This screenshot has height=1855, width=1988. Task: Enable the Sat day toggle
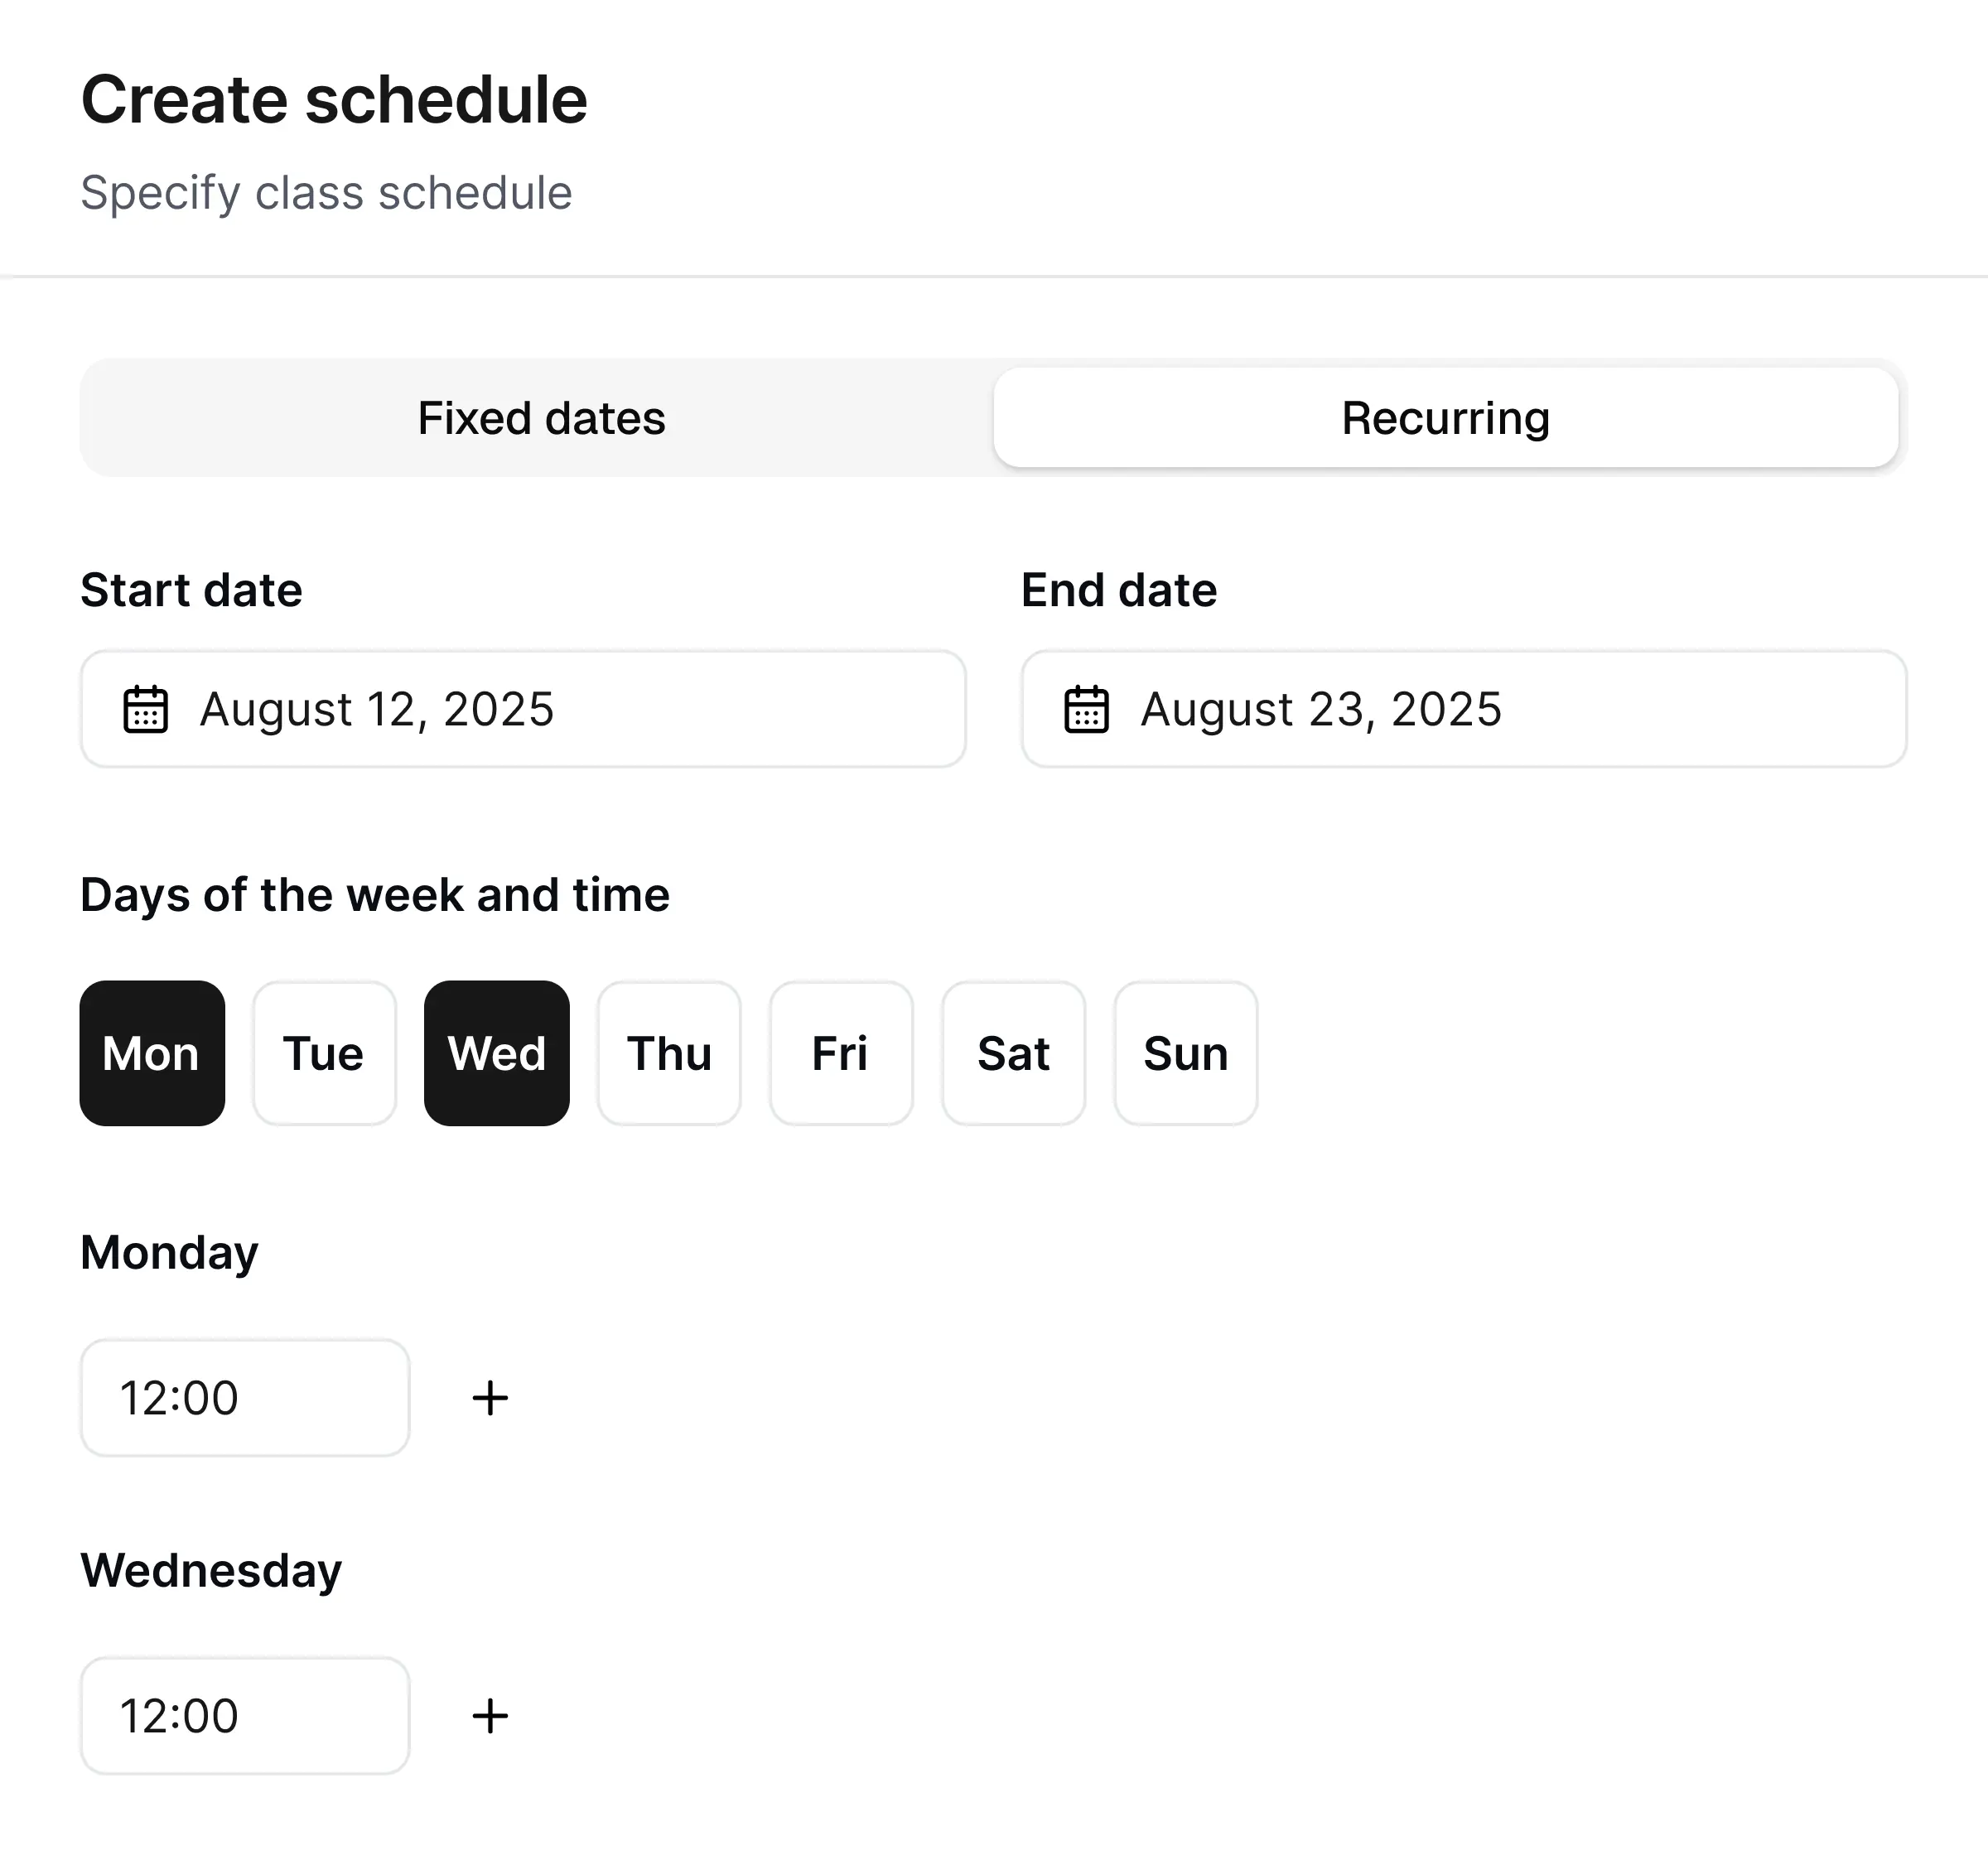1014,1053
